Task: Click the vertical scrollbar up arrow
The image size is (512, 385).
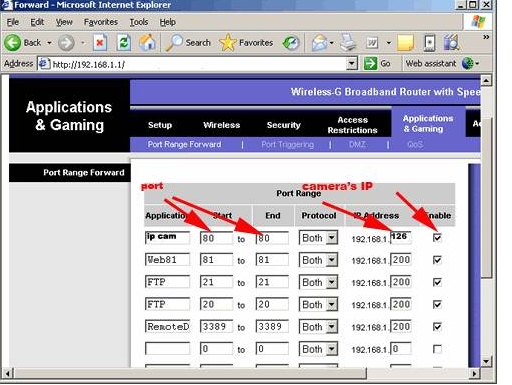Action: click(486, 80)
